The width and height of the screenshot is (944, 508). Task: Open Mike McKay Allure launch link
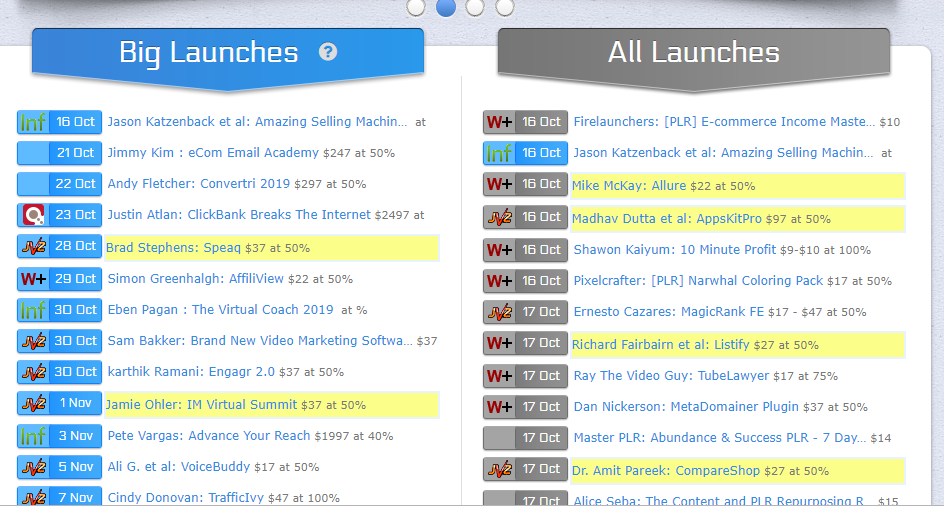pyautogui.click(x=629, y=185)
